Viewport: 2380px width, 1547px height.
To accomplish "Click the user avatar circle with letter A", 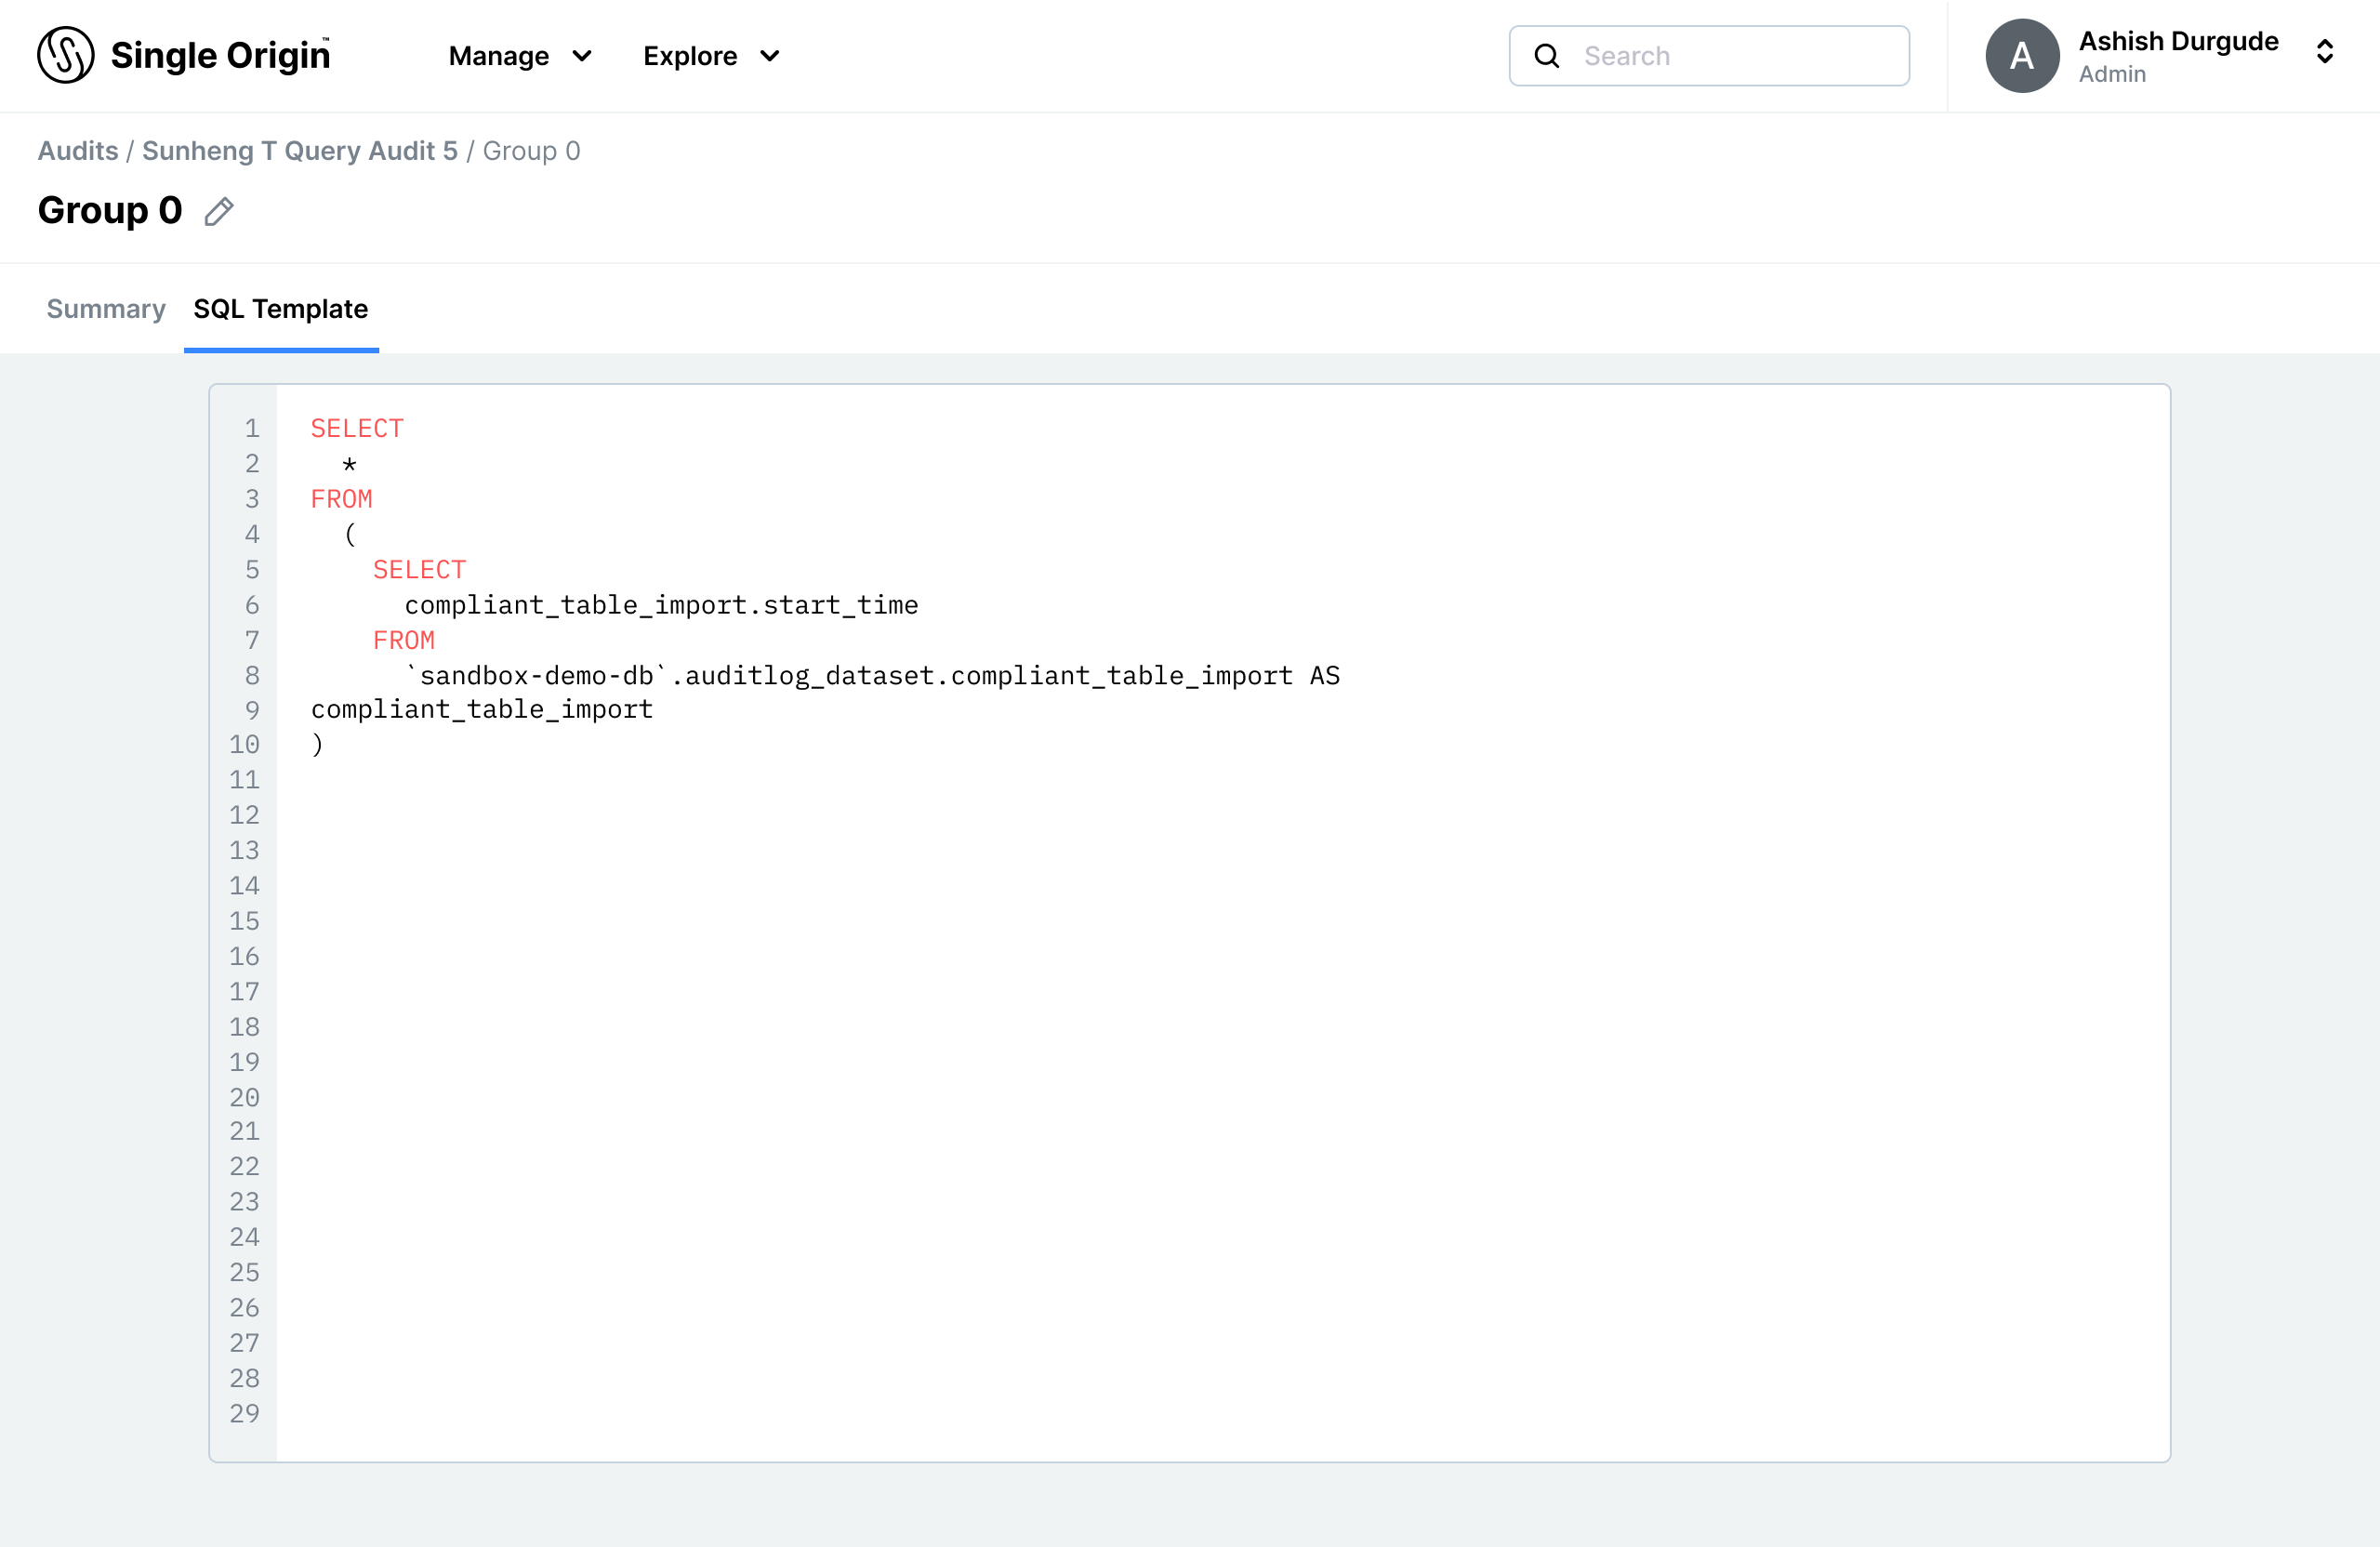I will [2021, 56].
